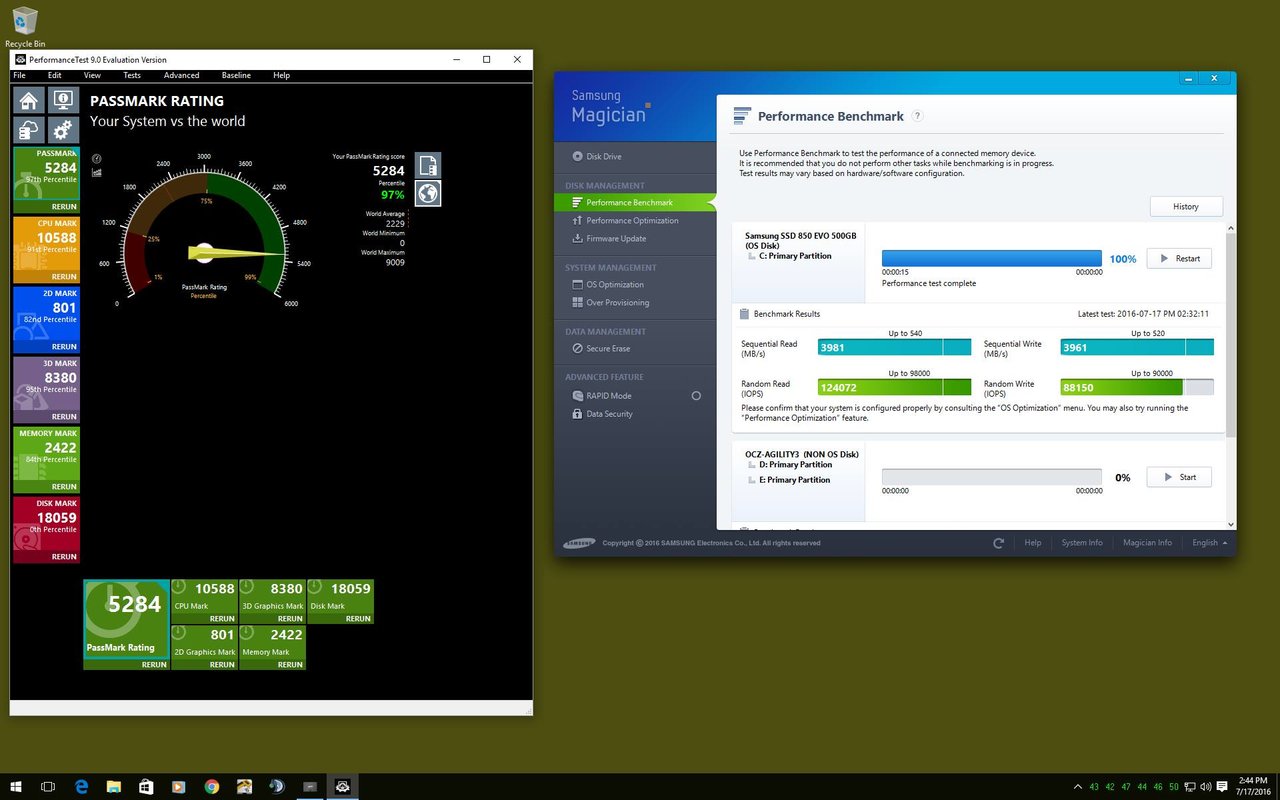1280x800 pixels.
Task: Open the Recycle Bin on desktop
Action: (x=25, y=26)
